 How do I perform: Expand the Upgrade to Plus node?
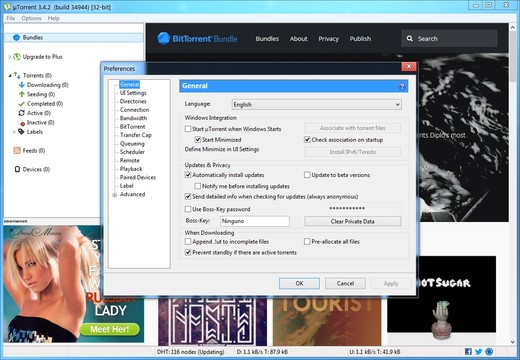(x=10, y=57)
